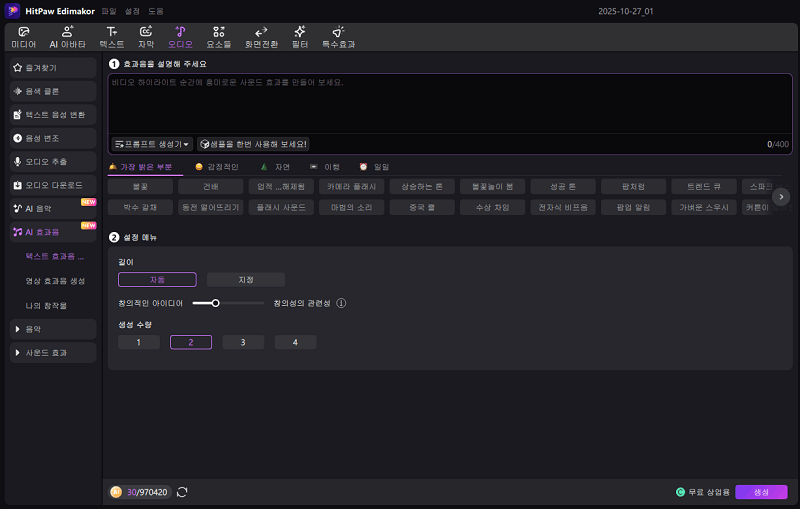The image size is (800, 509).
Task: Open the 텍스트 (Text) tool icon
Action: (x=112, y=37)
